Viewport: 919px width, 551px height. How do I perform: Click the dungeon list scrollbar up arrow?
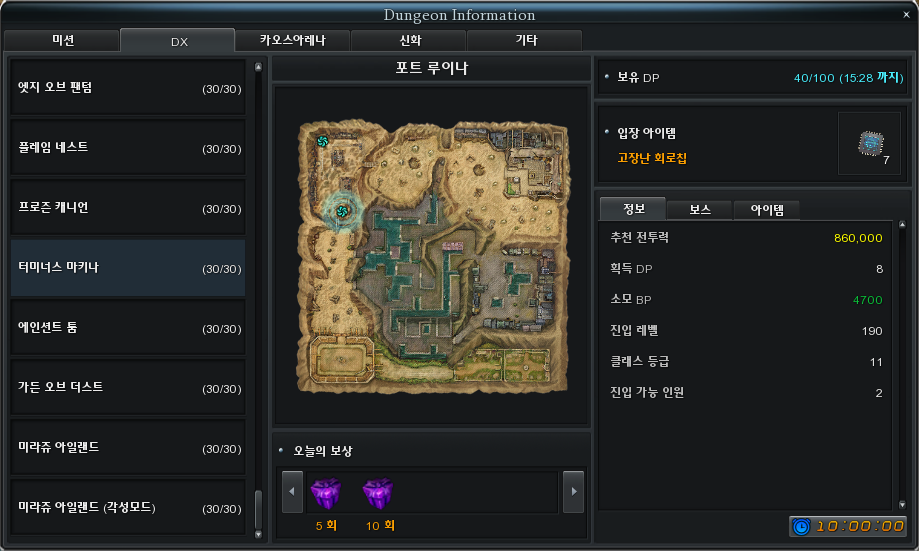pos(258,67)
